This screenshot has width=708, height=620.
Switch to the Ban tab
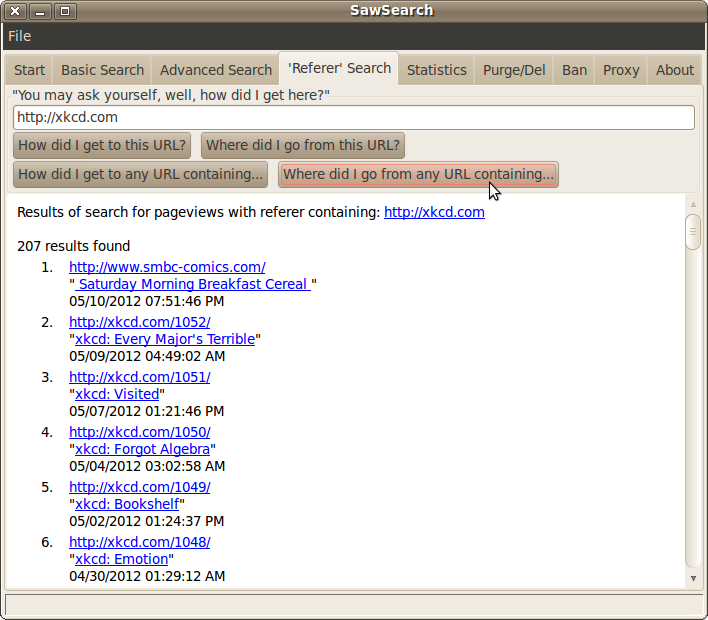click(x=574, y=70)
